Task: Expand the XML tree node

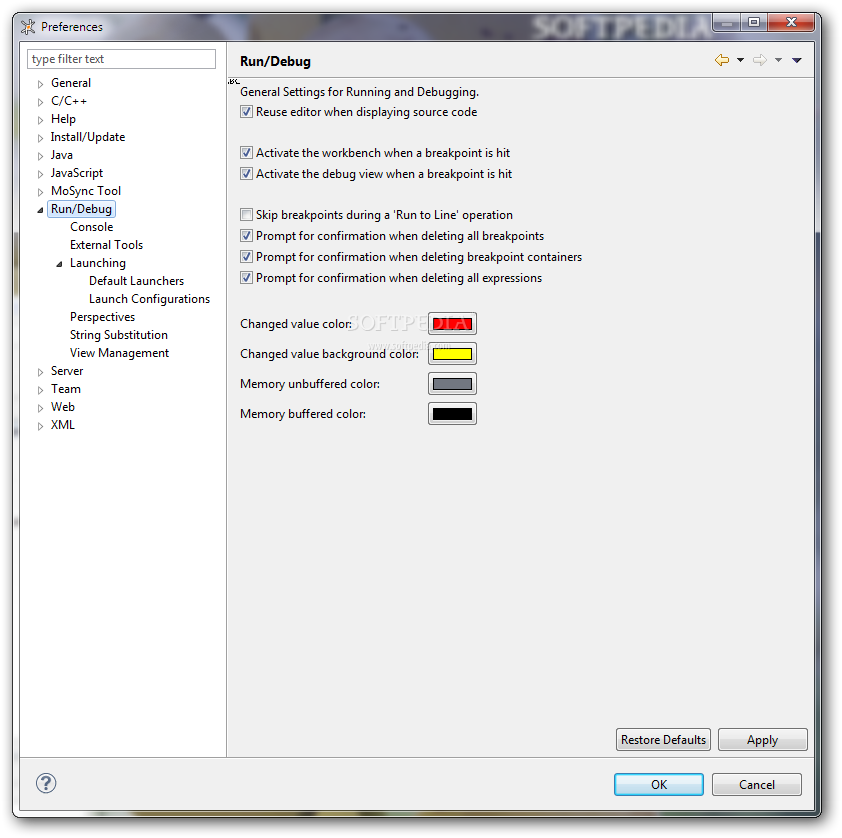Action: coord(40,426)
